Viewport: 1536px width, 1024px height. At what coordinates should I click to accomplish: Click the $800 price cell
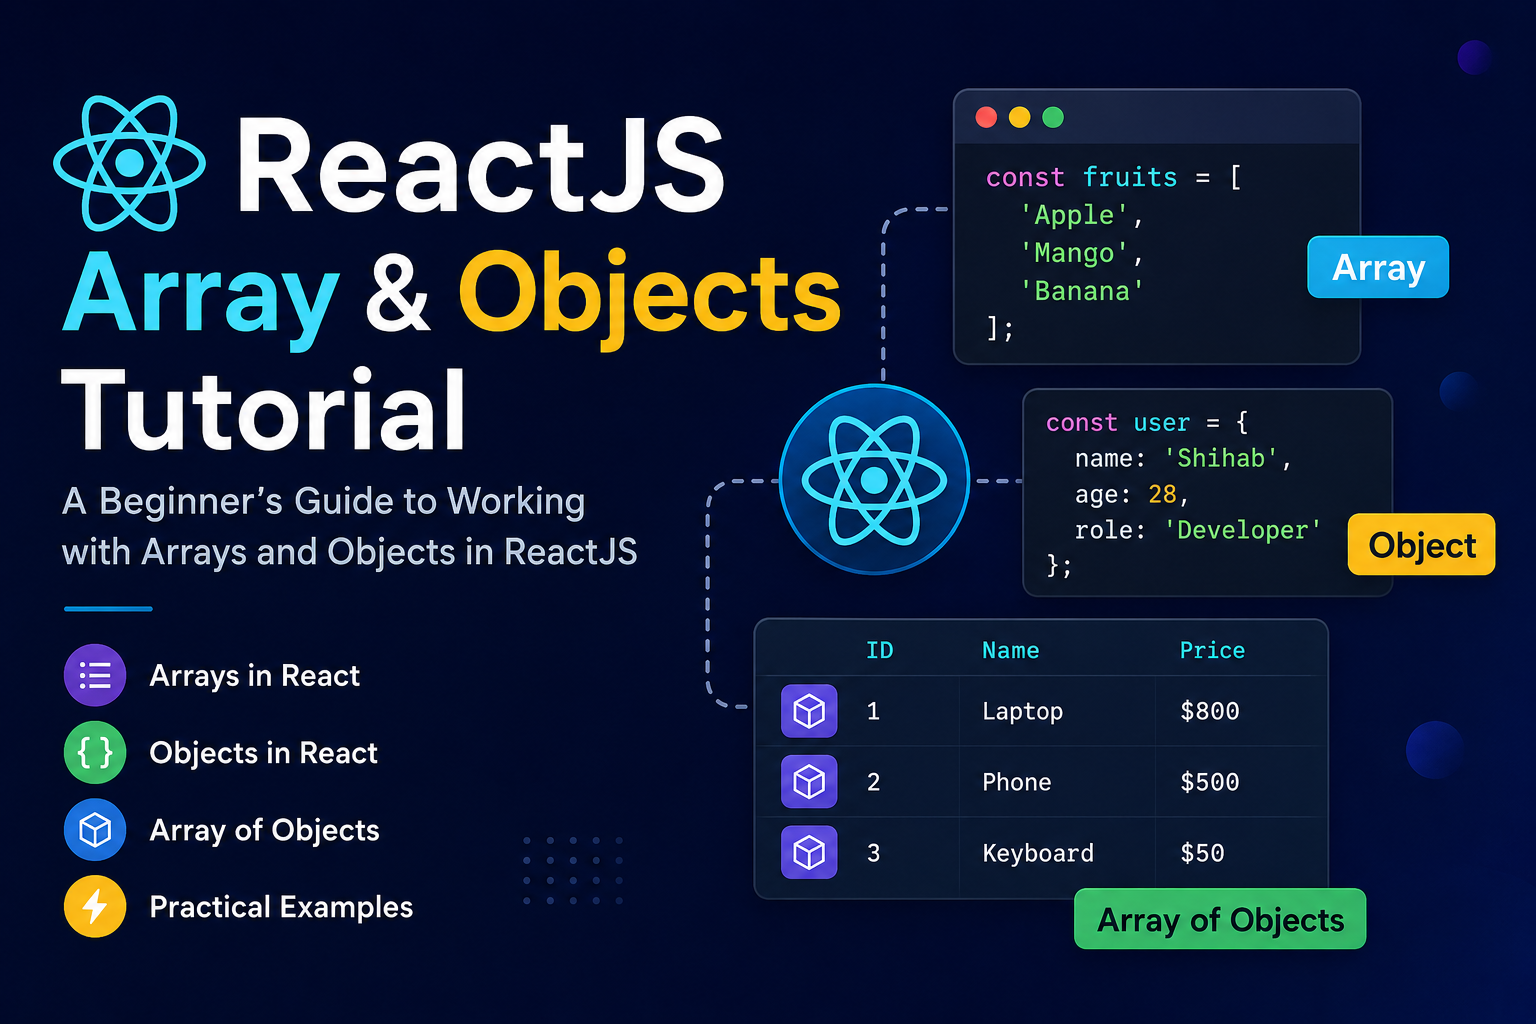[1209, 711]
